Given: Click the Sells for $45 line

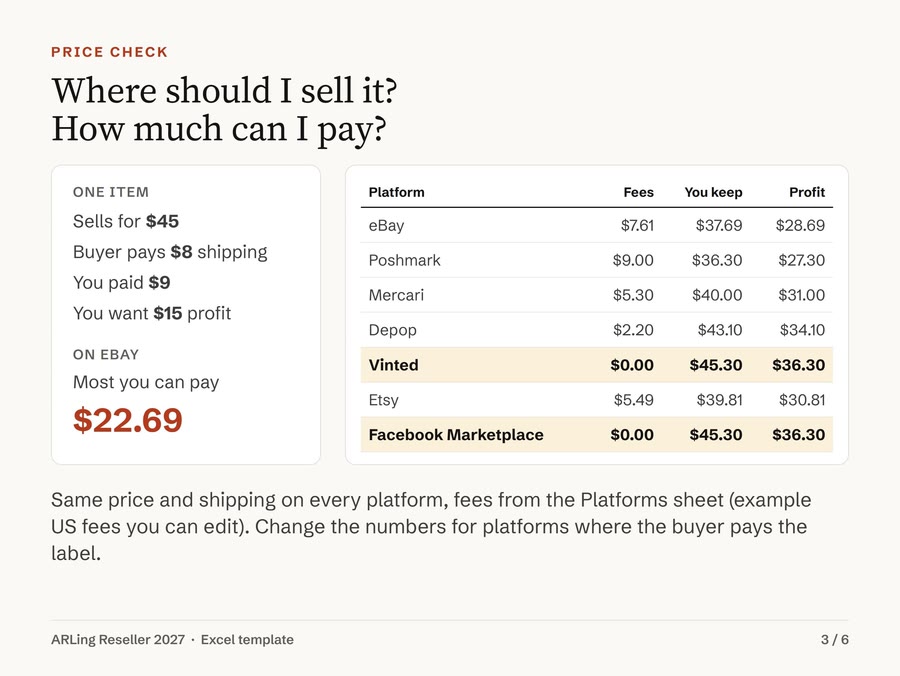Looking at the screenshot, I should (x=126, y=222).
